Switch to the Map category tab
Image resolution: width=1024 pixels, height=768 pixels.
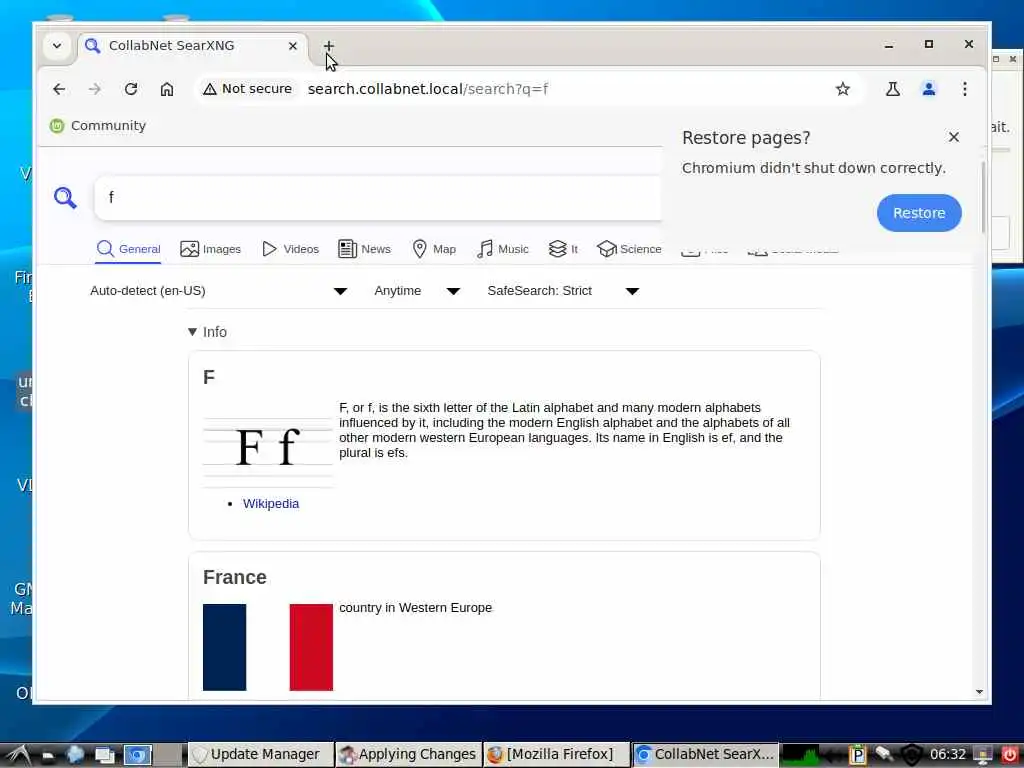click(434, 249)
